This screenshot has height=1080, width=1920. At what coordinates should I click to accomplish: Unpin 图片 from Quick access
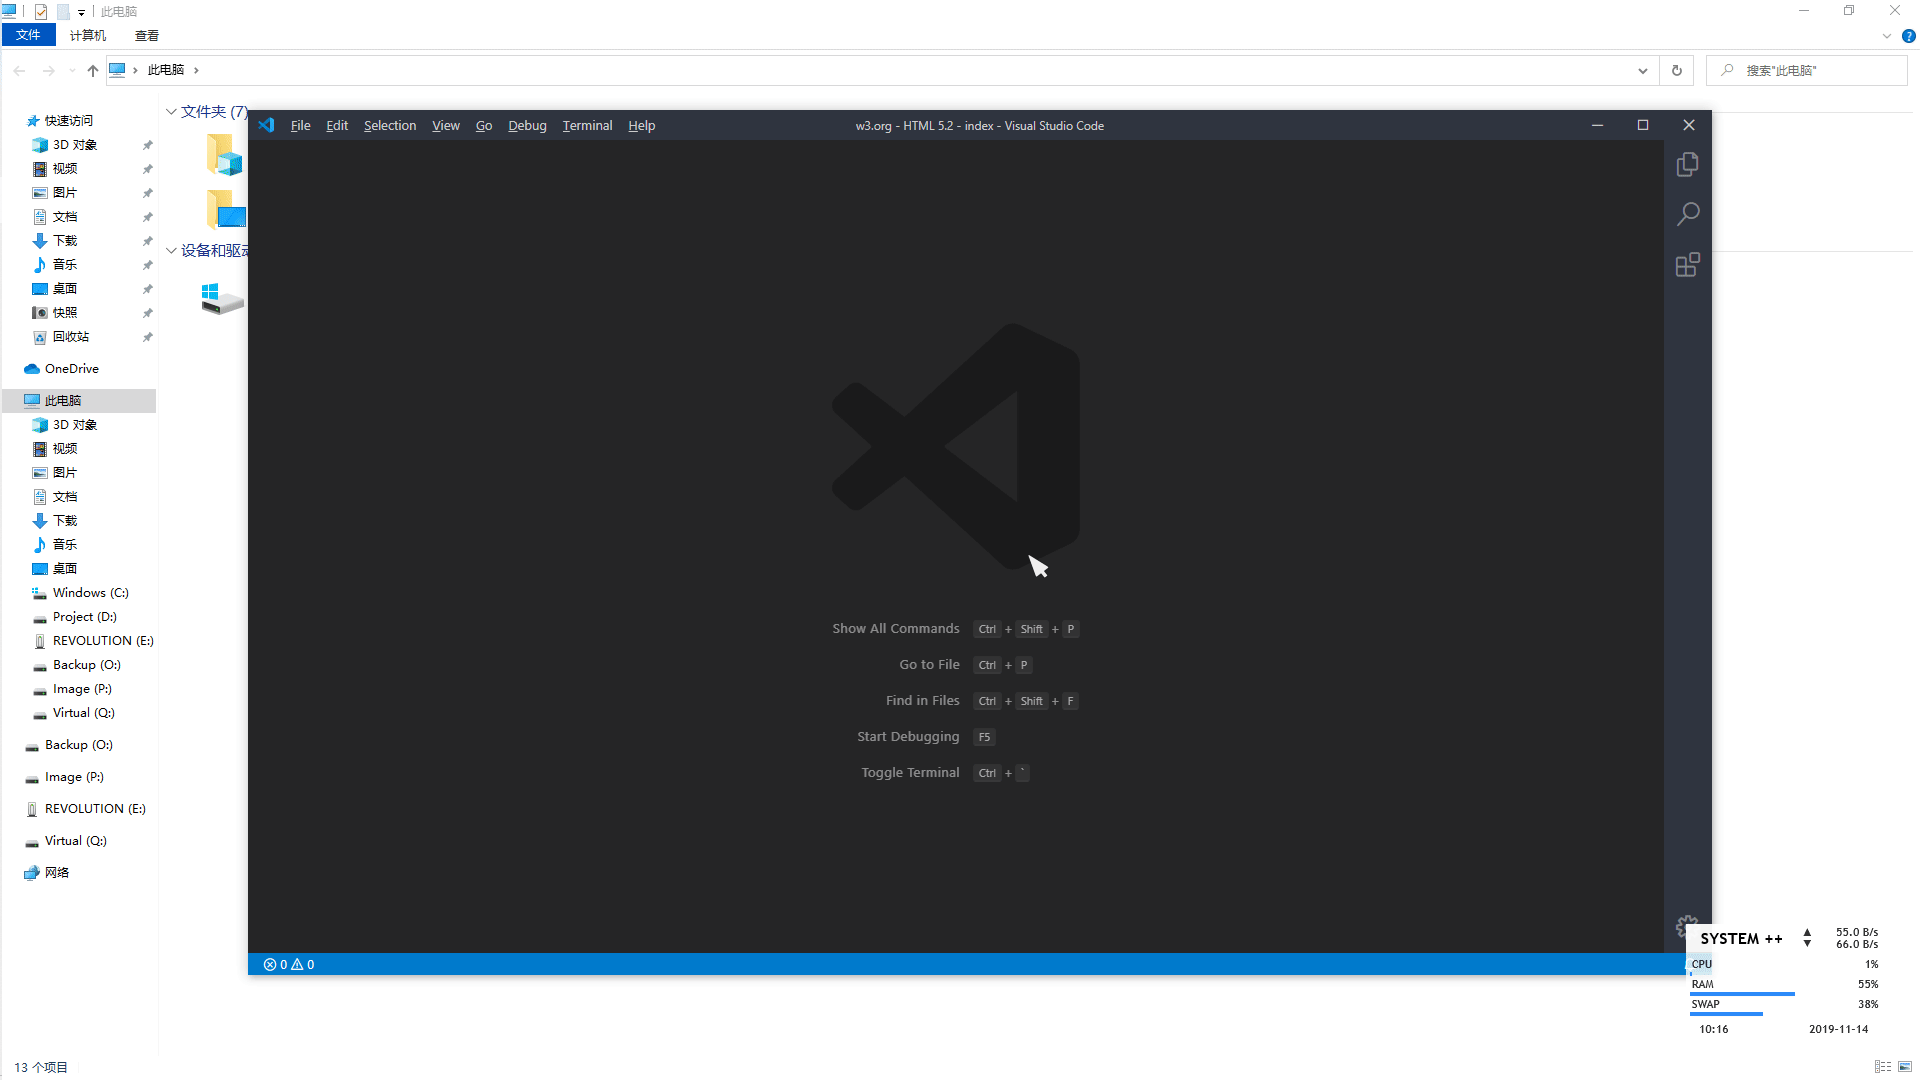(147, 192)
